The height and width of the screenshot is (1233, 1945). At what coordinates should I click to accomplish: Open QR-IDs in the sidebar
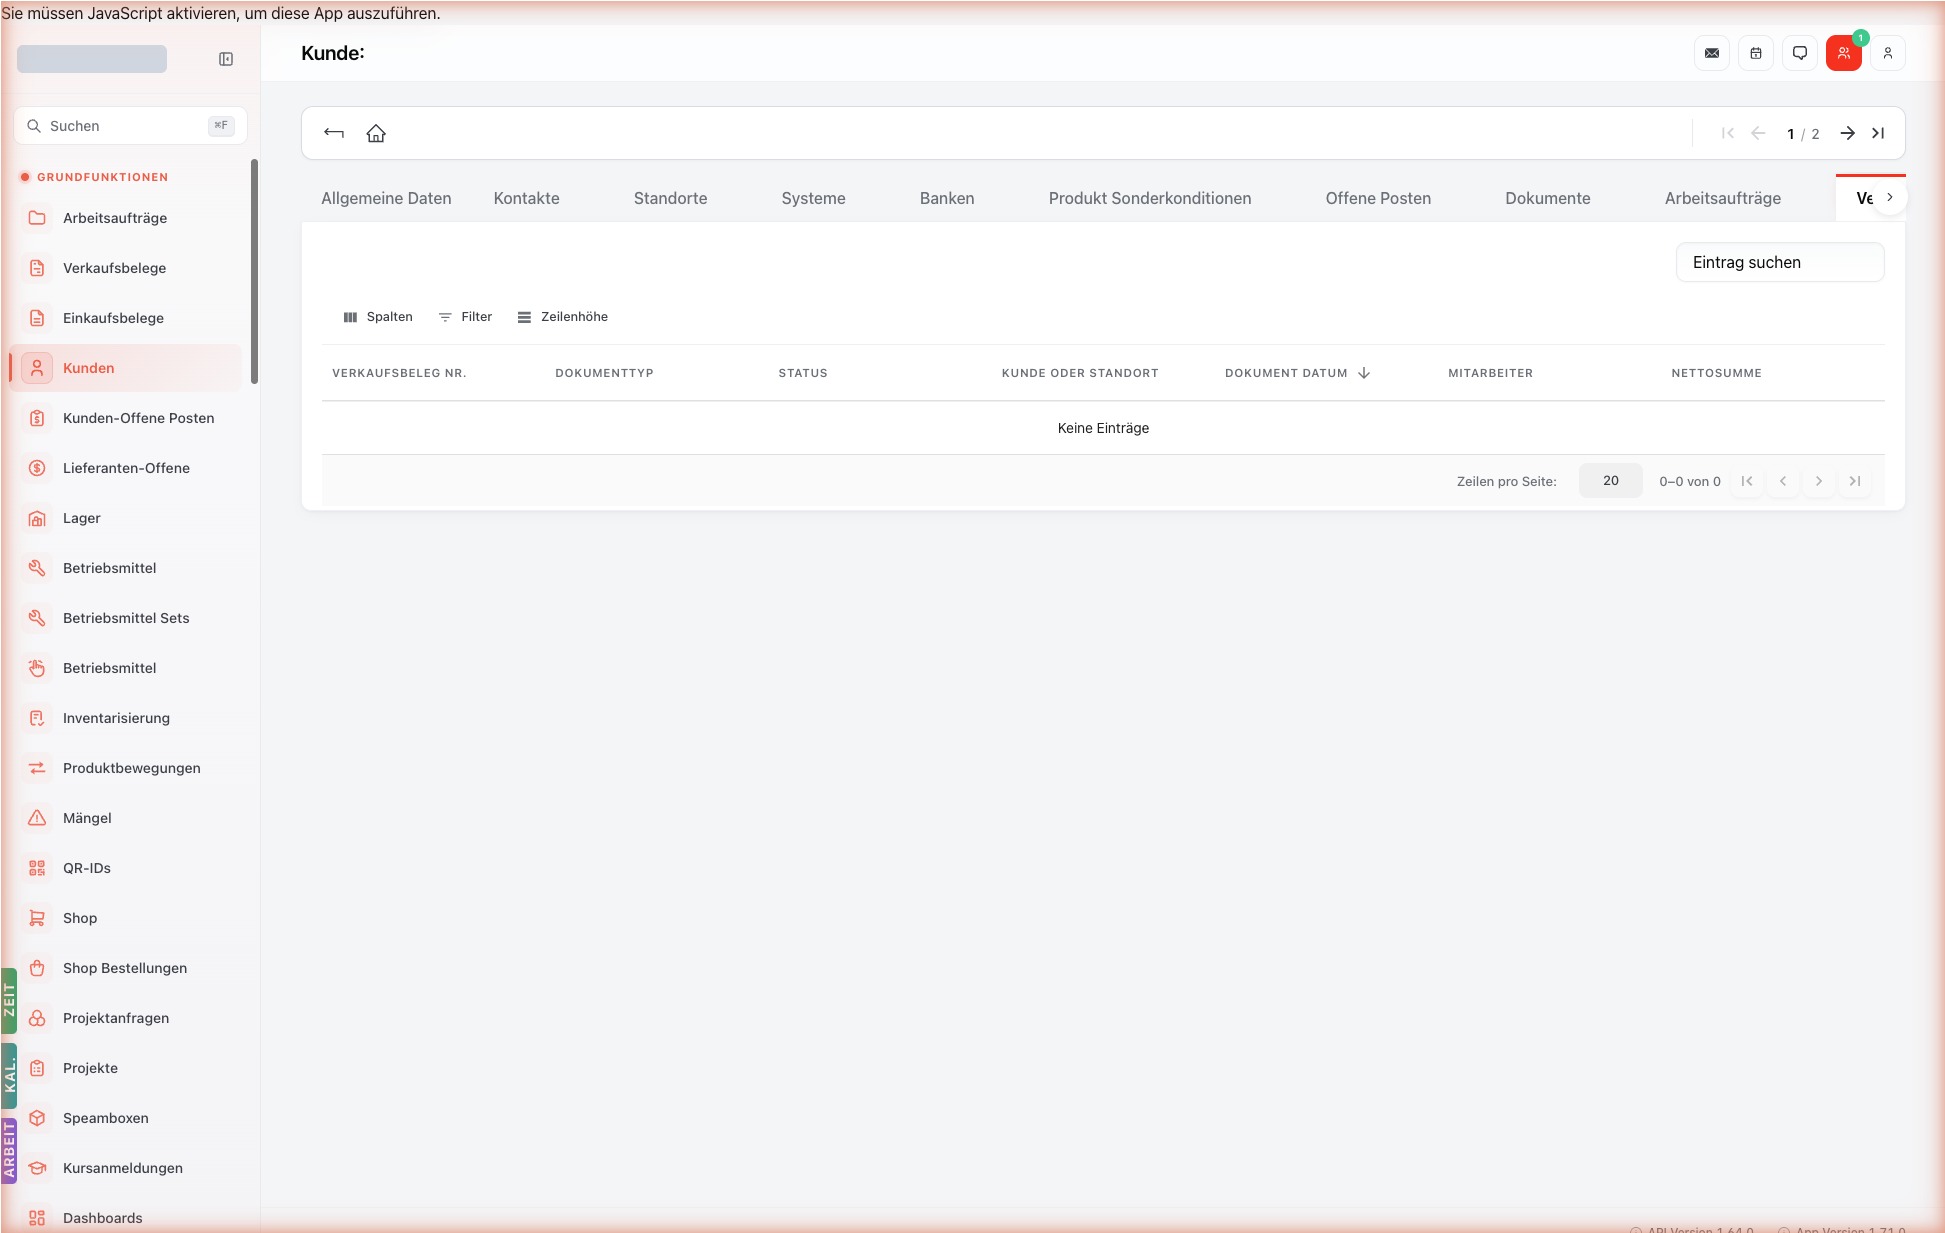coord(126,868)
